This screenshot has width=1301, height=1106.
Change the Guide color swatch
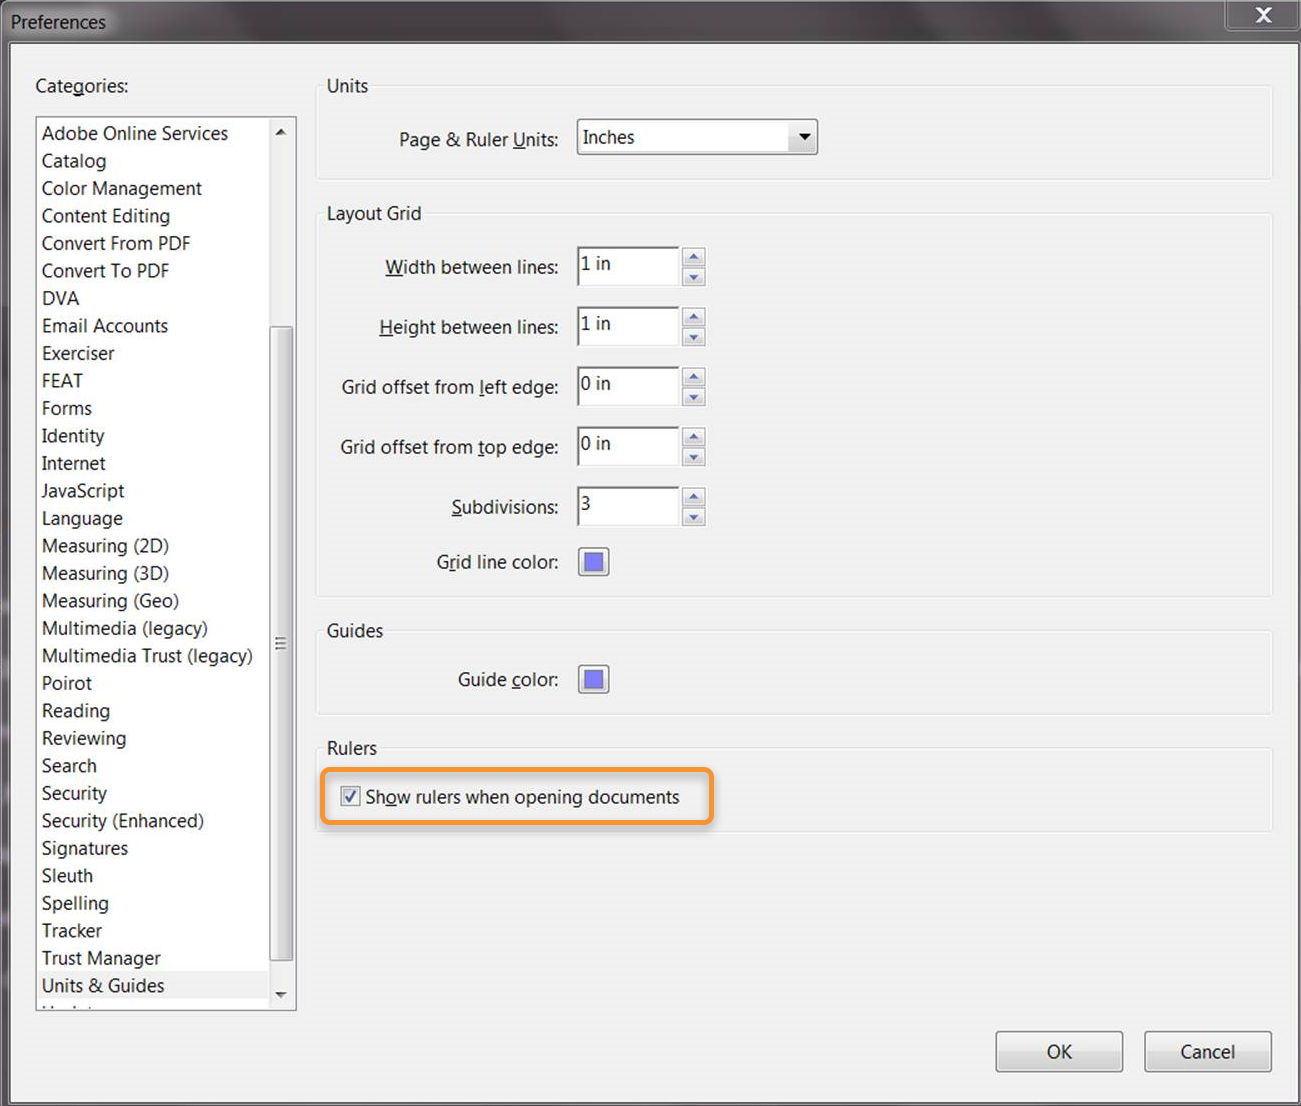click(592, 679)
